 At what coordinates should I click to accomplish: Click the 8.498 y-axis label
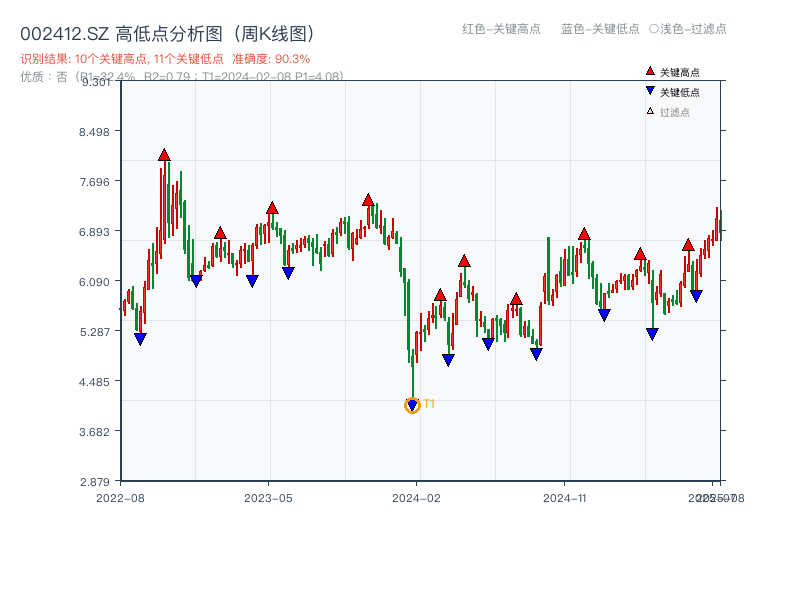point(94,132)
